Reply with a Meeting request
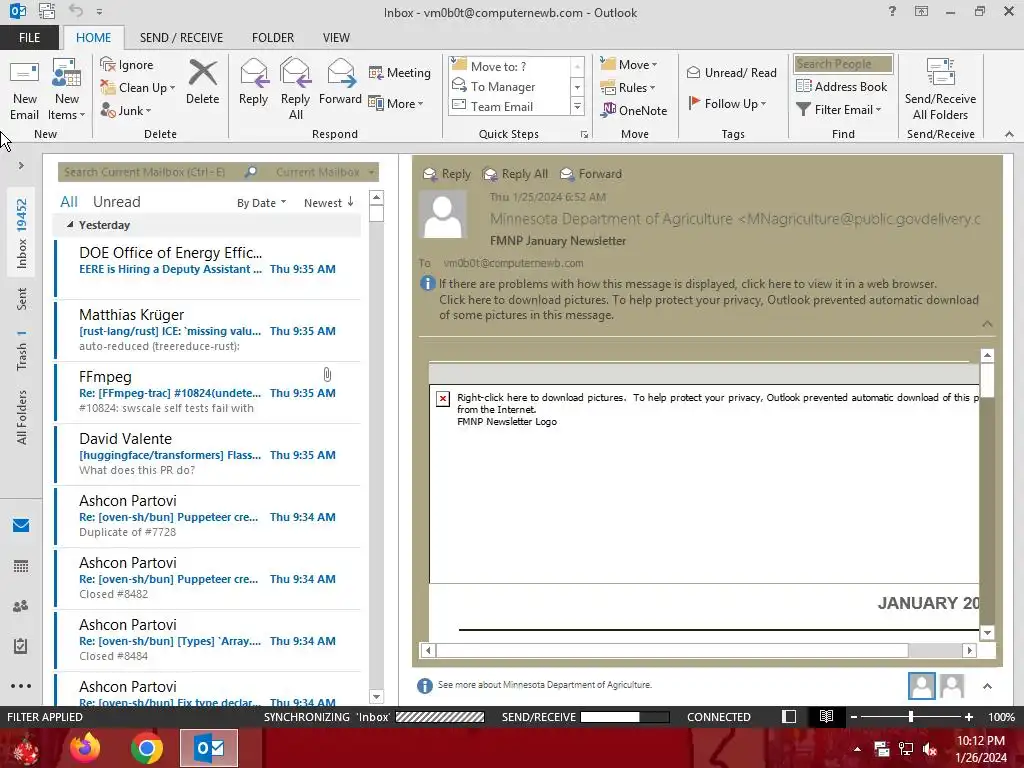Viewport: 1024px width, 768px height. [x=400, y=72]
